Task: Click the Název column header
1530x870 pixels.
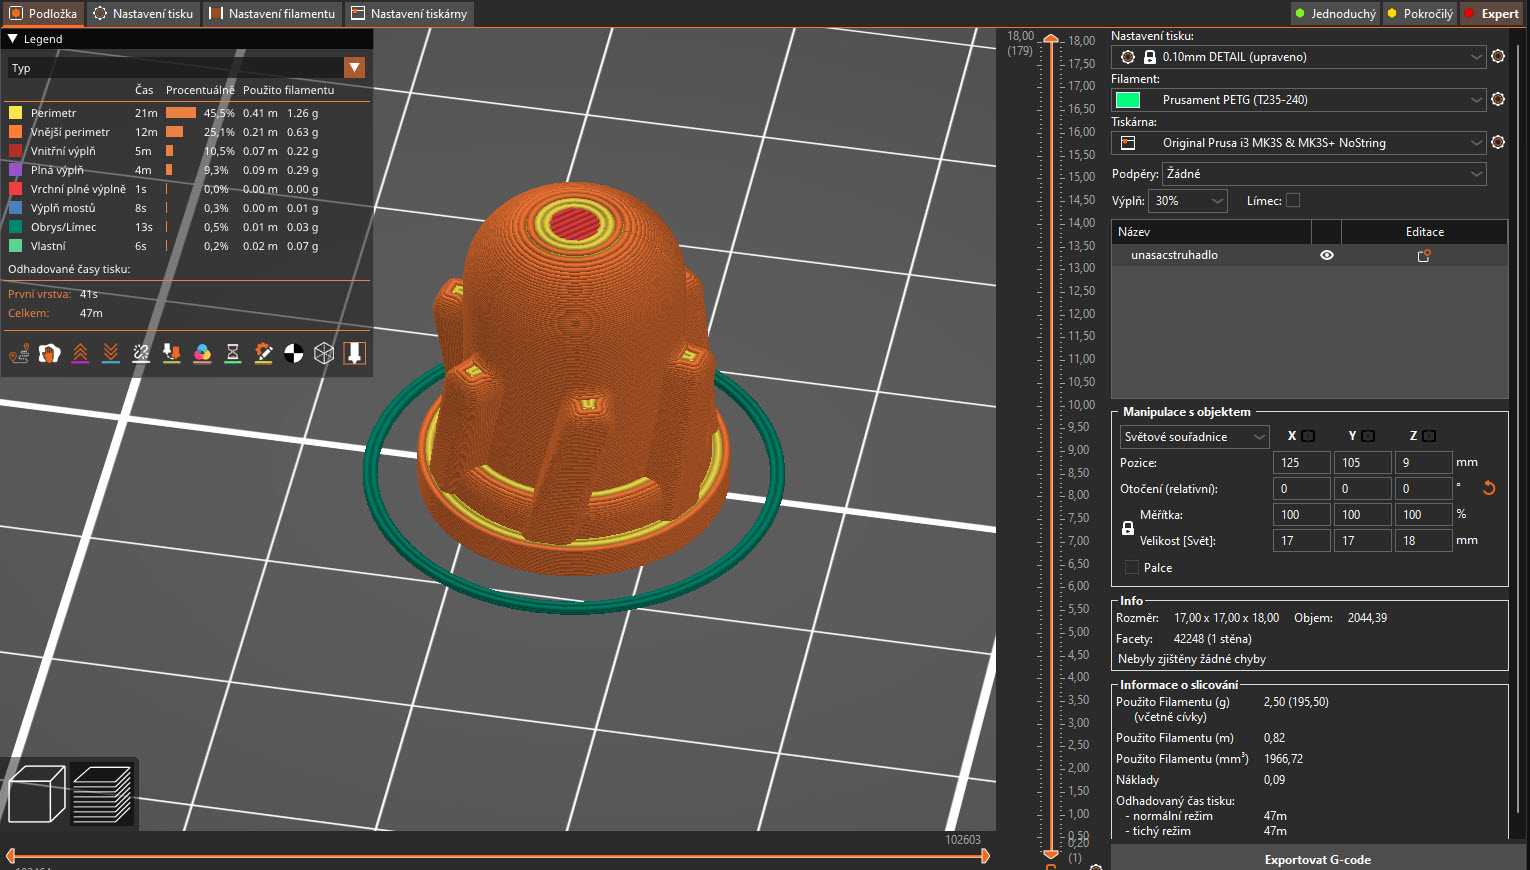Action: (1211, 232)
